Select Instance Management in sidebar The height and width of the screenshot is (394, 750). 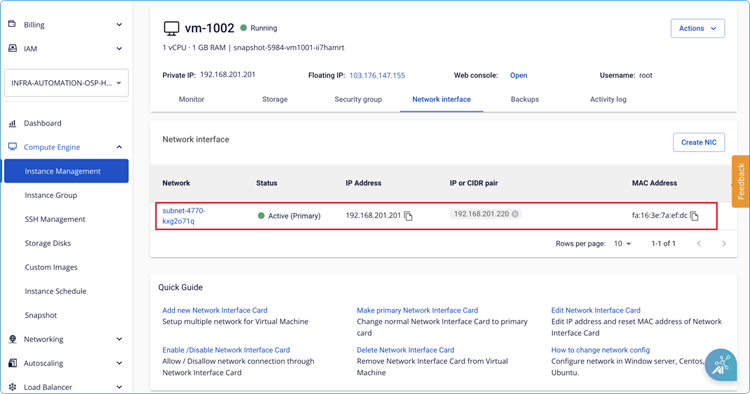tap(66, 171)
